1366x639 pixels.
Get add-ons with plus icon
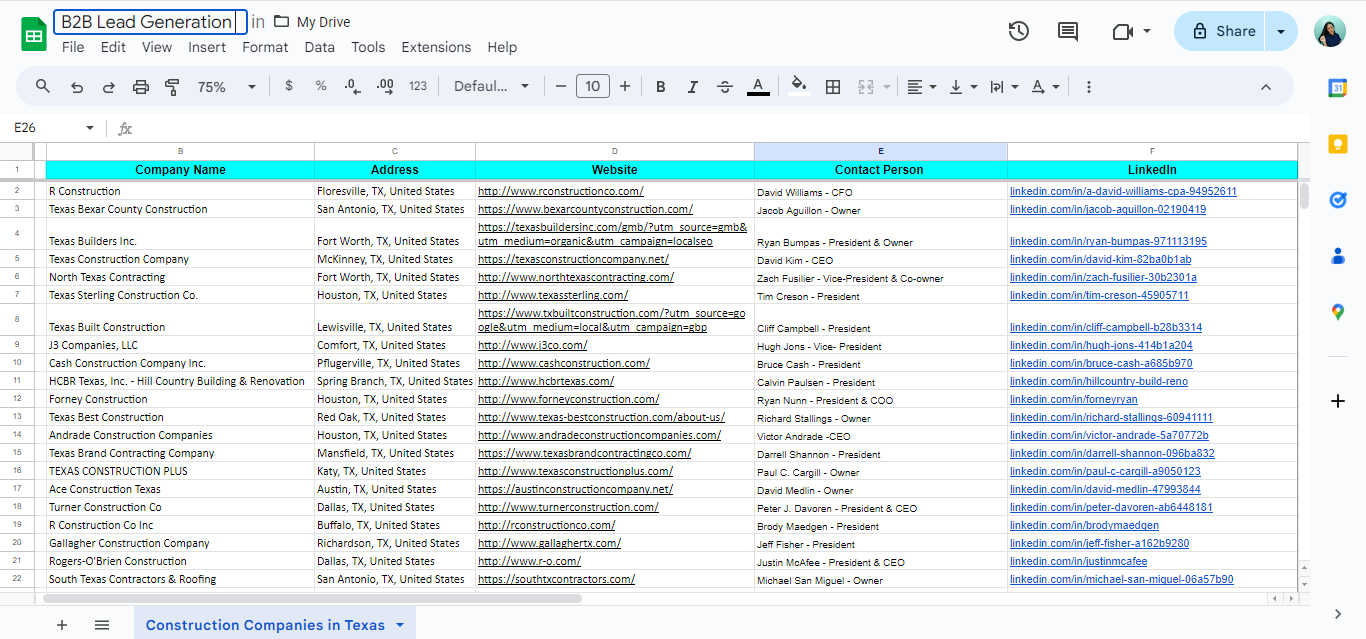pyautogui.click(x=1338, y=401)
